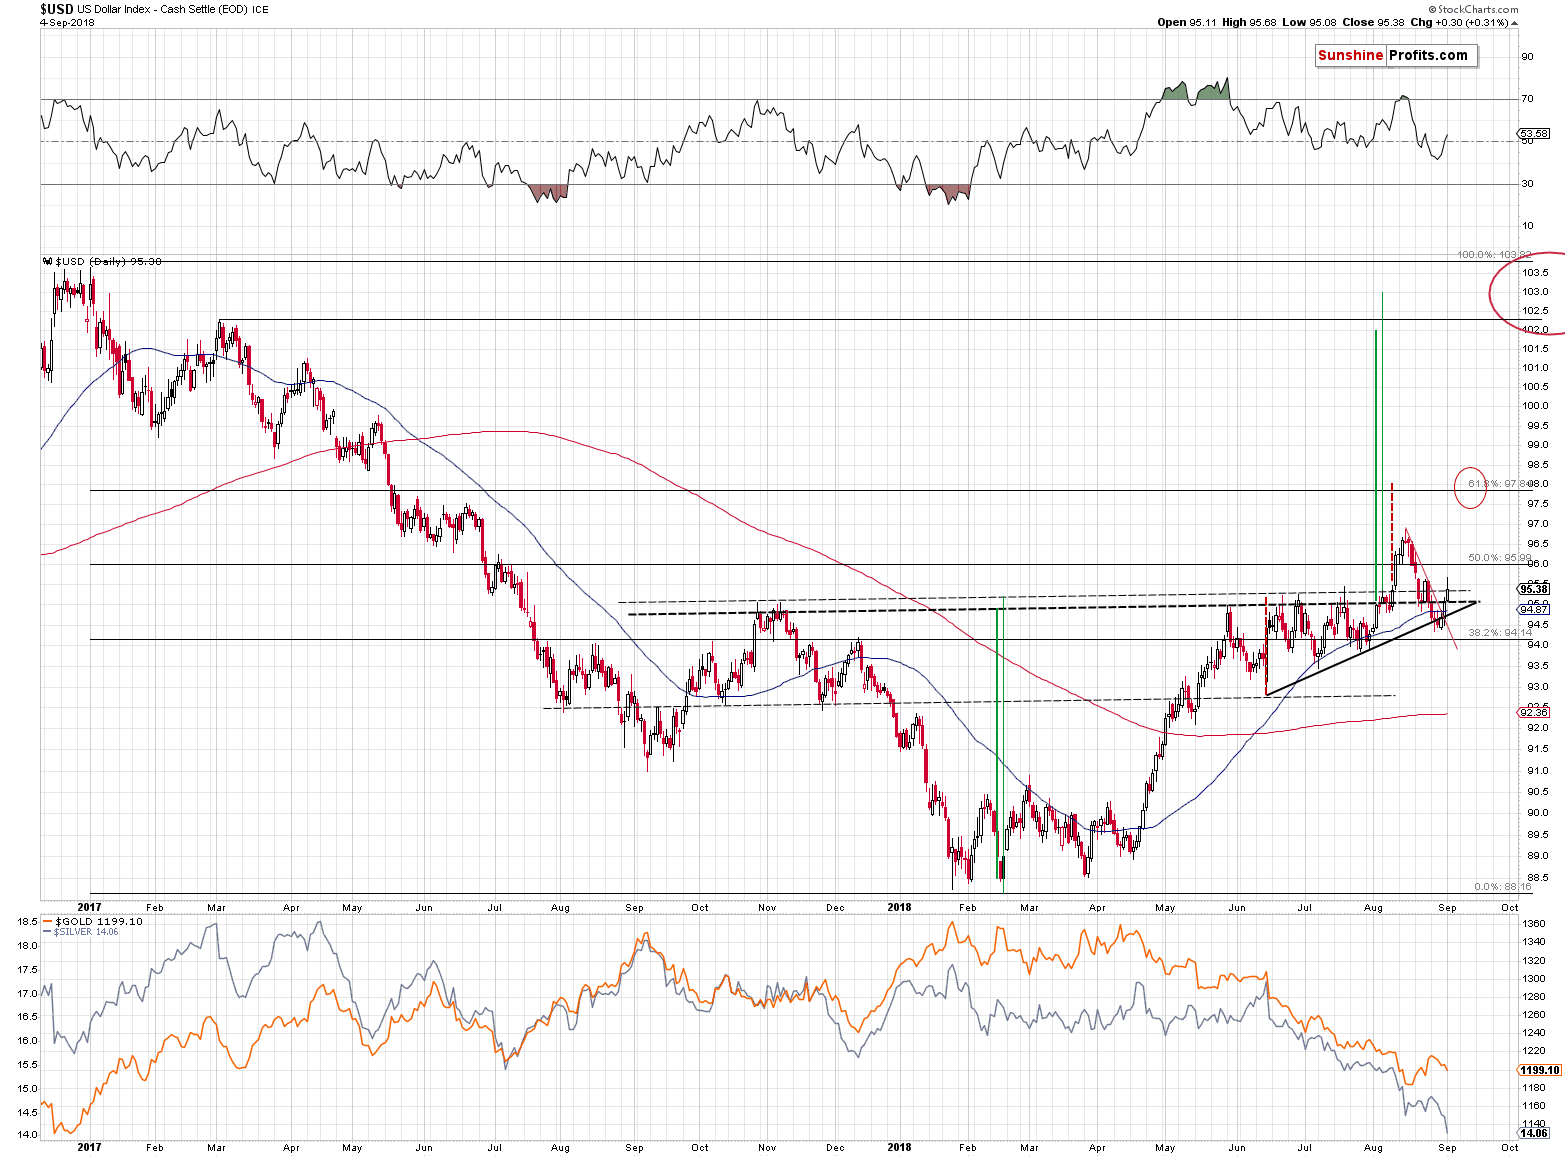Click the 30 oversold level on RSI axis

(1527, 183)
